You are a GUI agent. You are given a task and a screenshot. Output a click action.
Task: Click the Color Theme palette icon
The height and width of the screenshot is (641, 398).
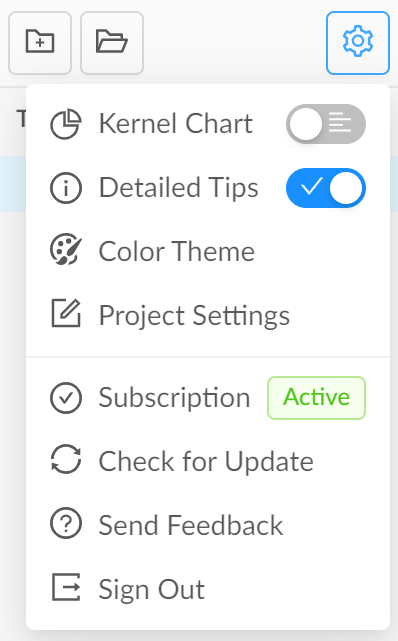[x=66, y=251]
